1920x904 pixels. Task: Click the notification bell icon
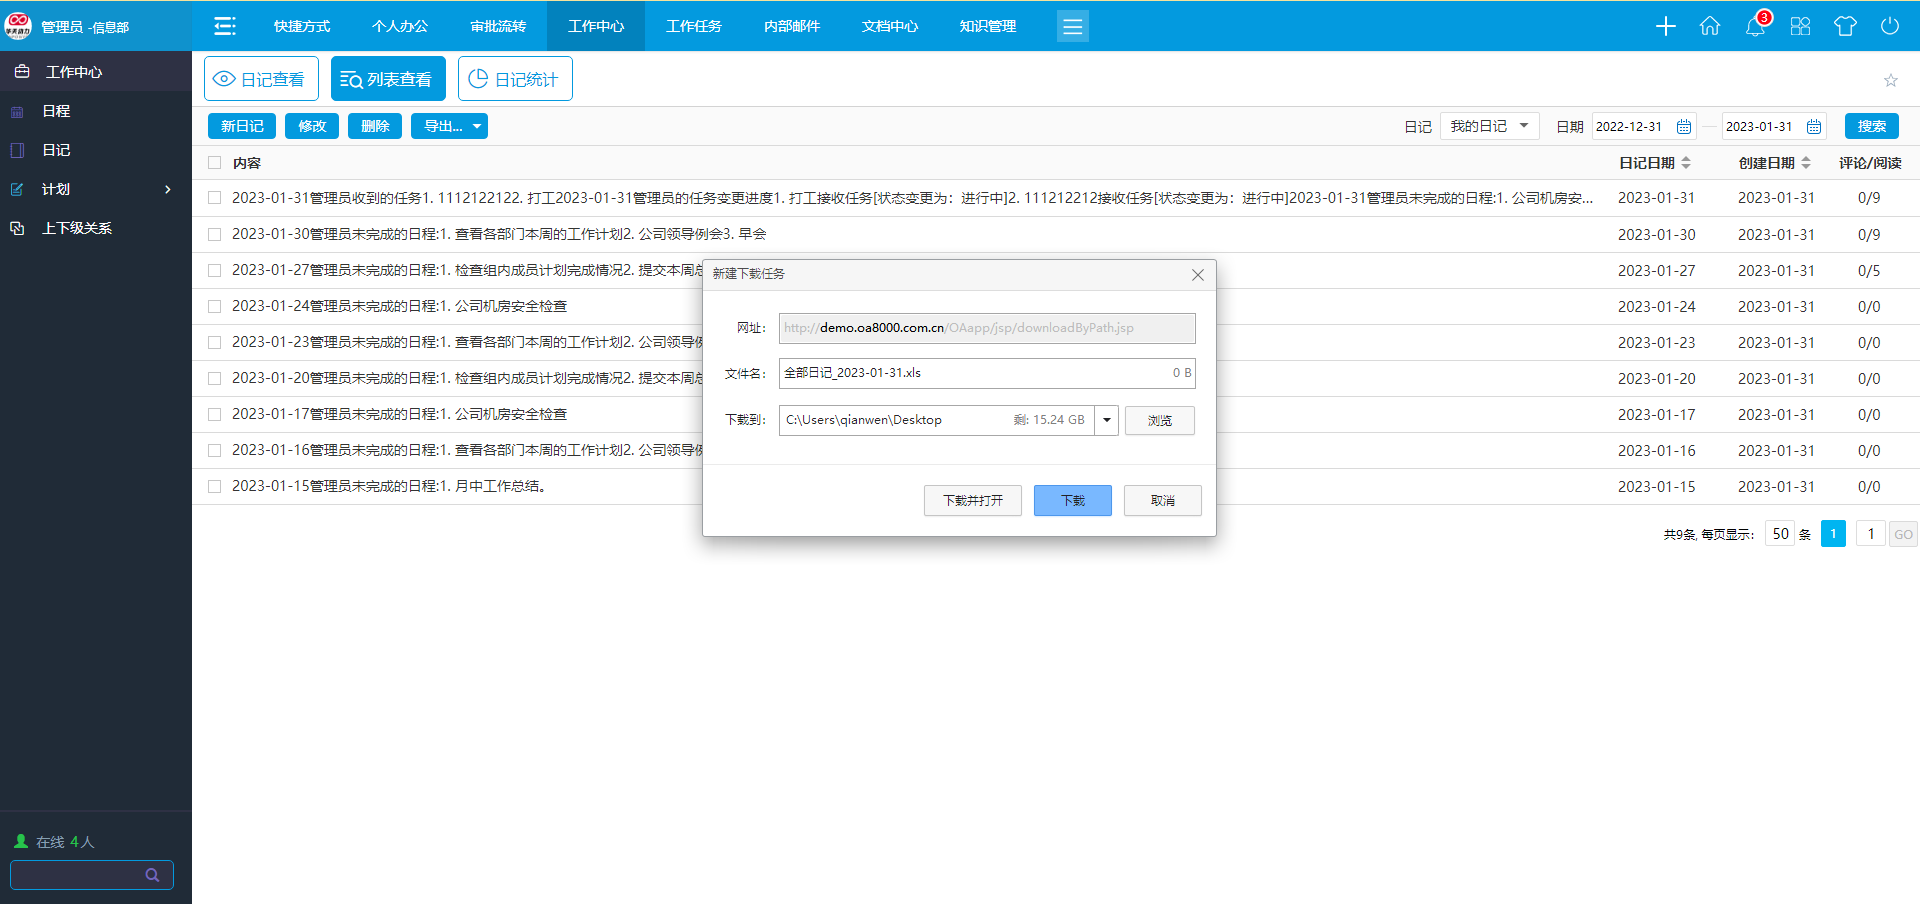tap(1755, 27)
